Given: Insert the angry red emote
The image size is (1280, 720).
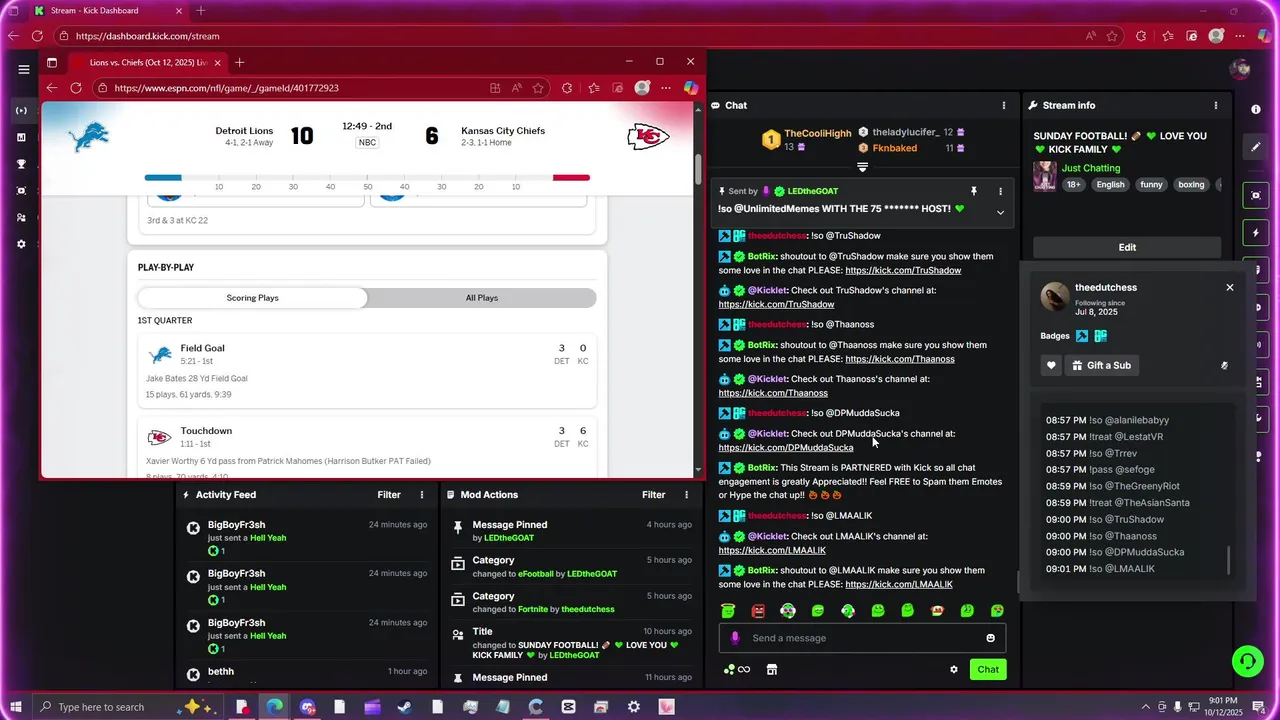Looking at the screenshot, I should point(758,610).
